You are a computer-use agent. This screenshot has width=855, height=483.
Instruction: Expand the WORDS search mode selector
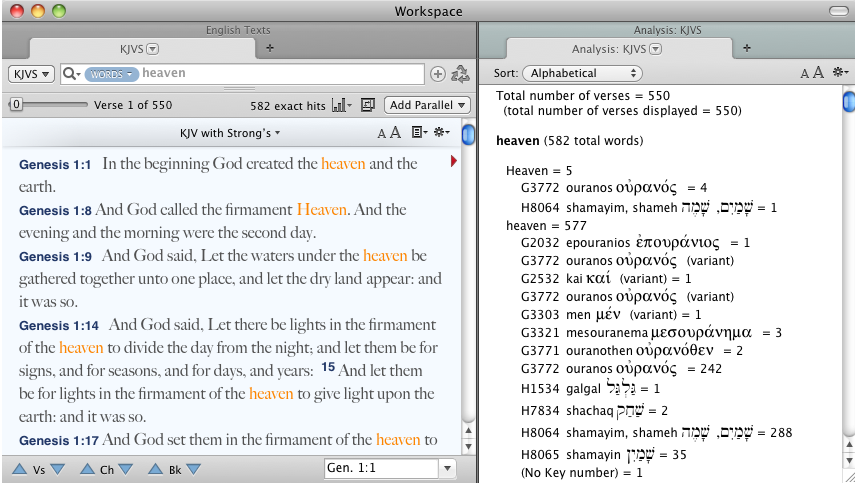pyautogui.click(x=111, y=74)
